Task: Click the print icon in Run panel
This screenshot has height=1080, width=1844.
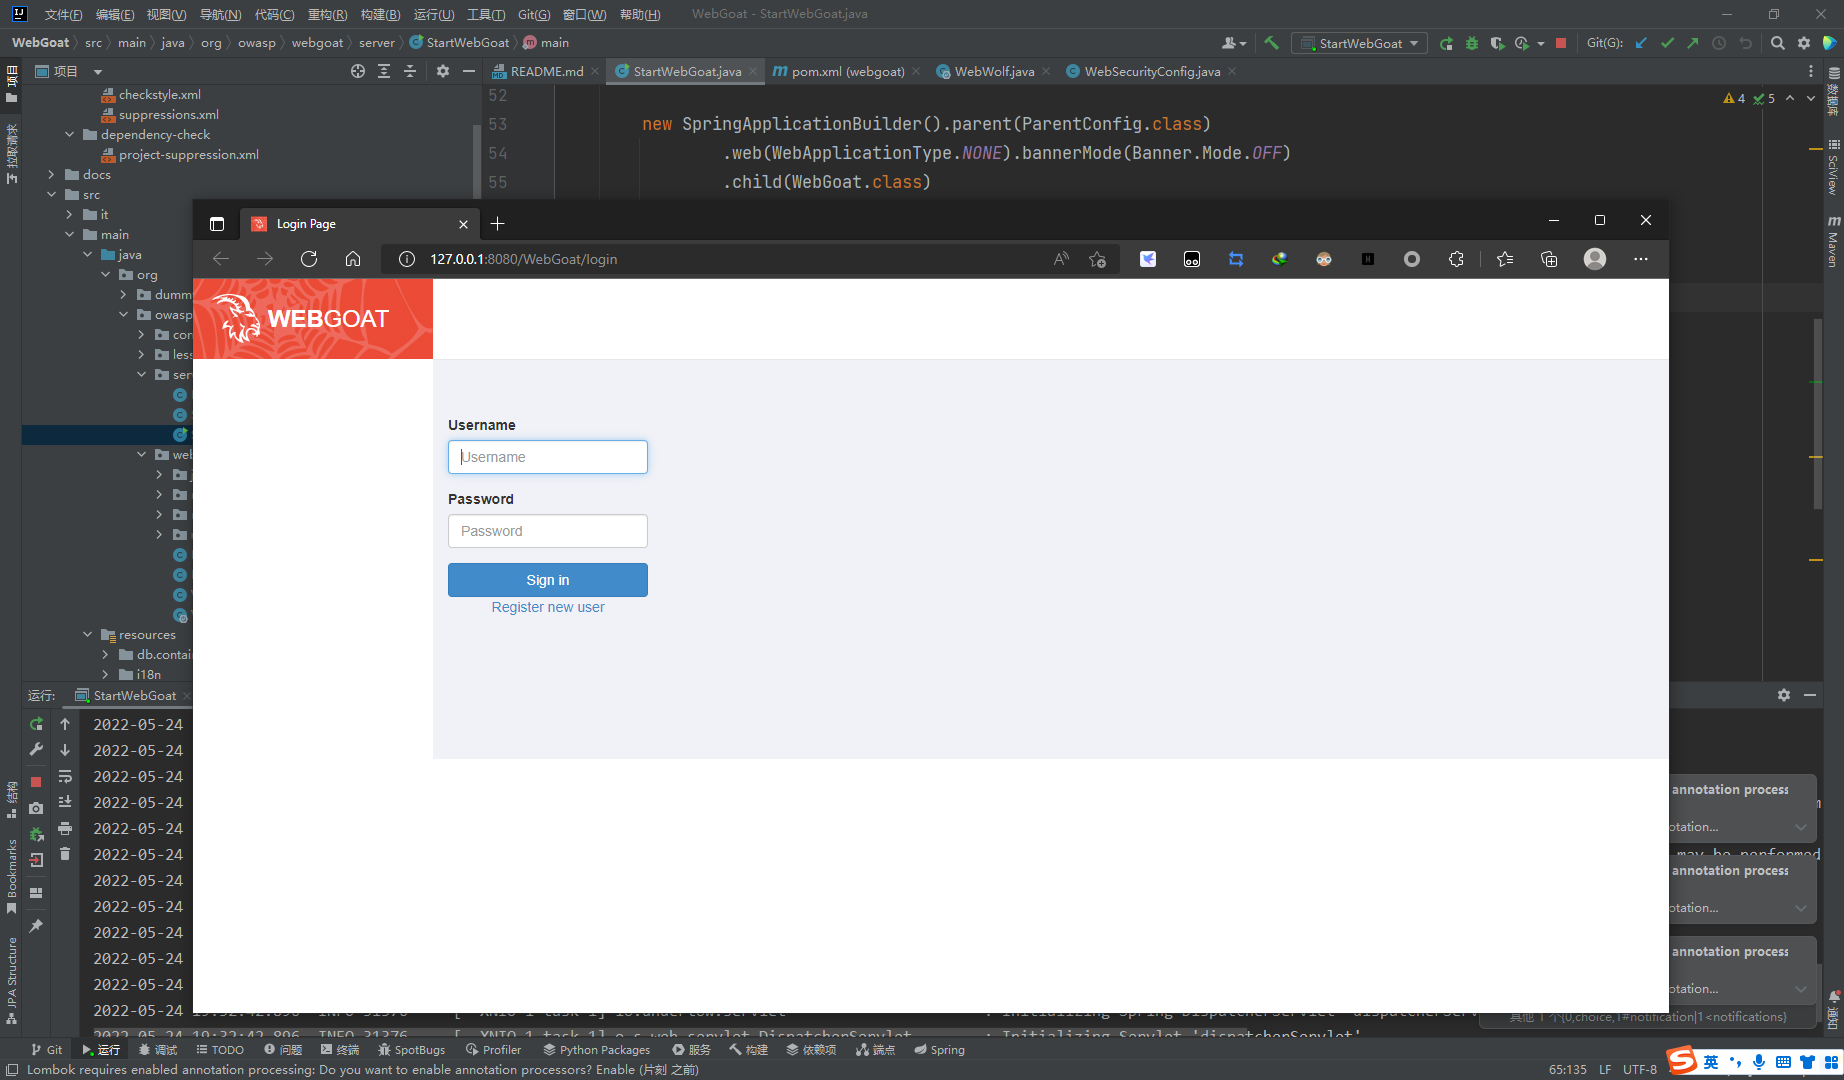Action: pyautogui.click(x=65, y=828)
